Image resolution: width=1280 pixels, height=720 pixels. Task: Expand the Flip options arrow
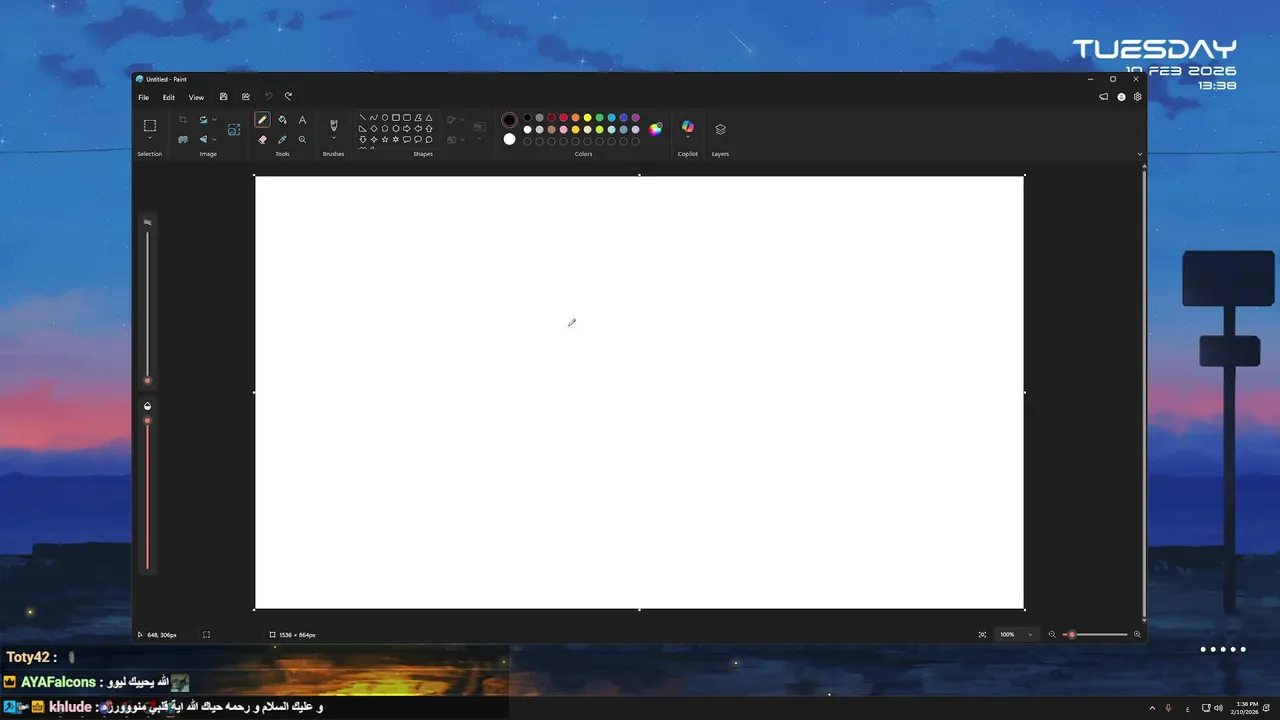tap(215, 139)
